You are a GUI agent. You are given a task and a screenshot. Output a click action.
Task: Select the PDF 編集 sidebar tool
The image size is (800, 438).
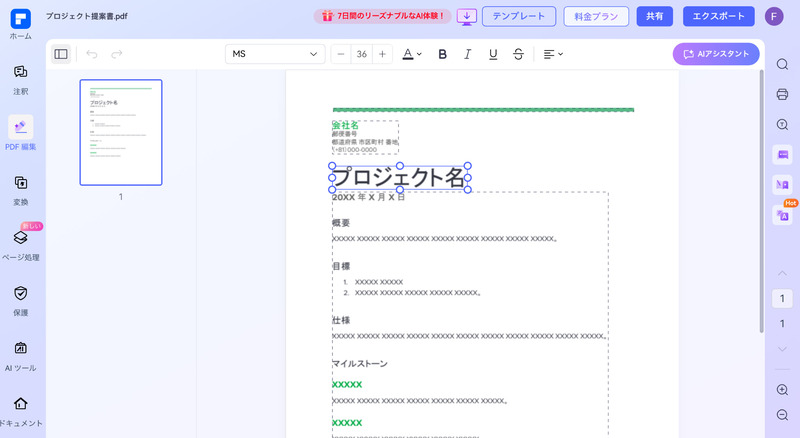[20, 133]
